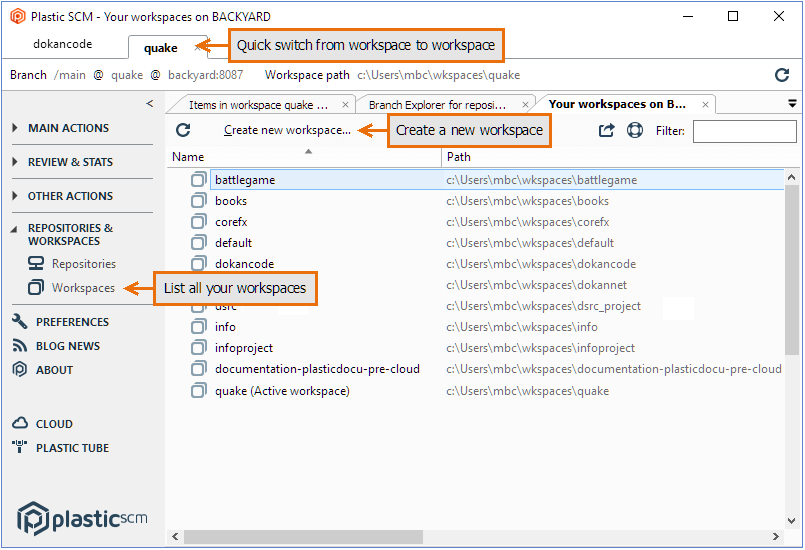
Task: Click the horizontal scrollbar right arrow
Action: (776, 537)
